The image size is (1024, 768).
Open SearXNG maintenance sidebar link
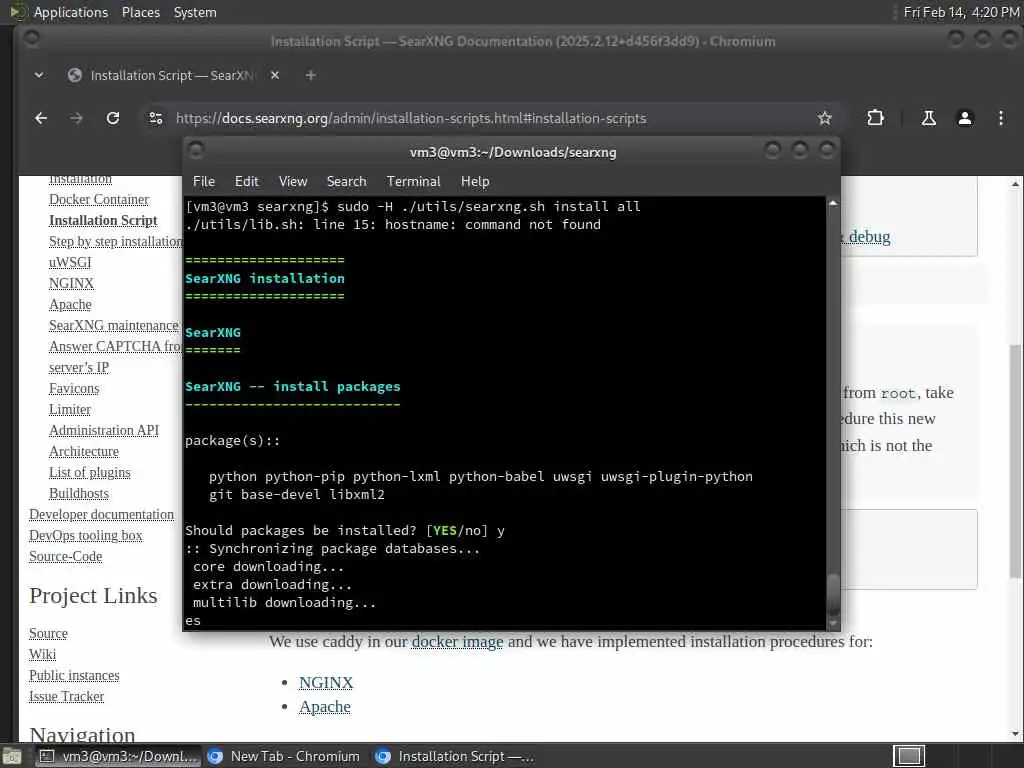pos(114,325)
